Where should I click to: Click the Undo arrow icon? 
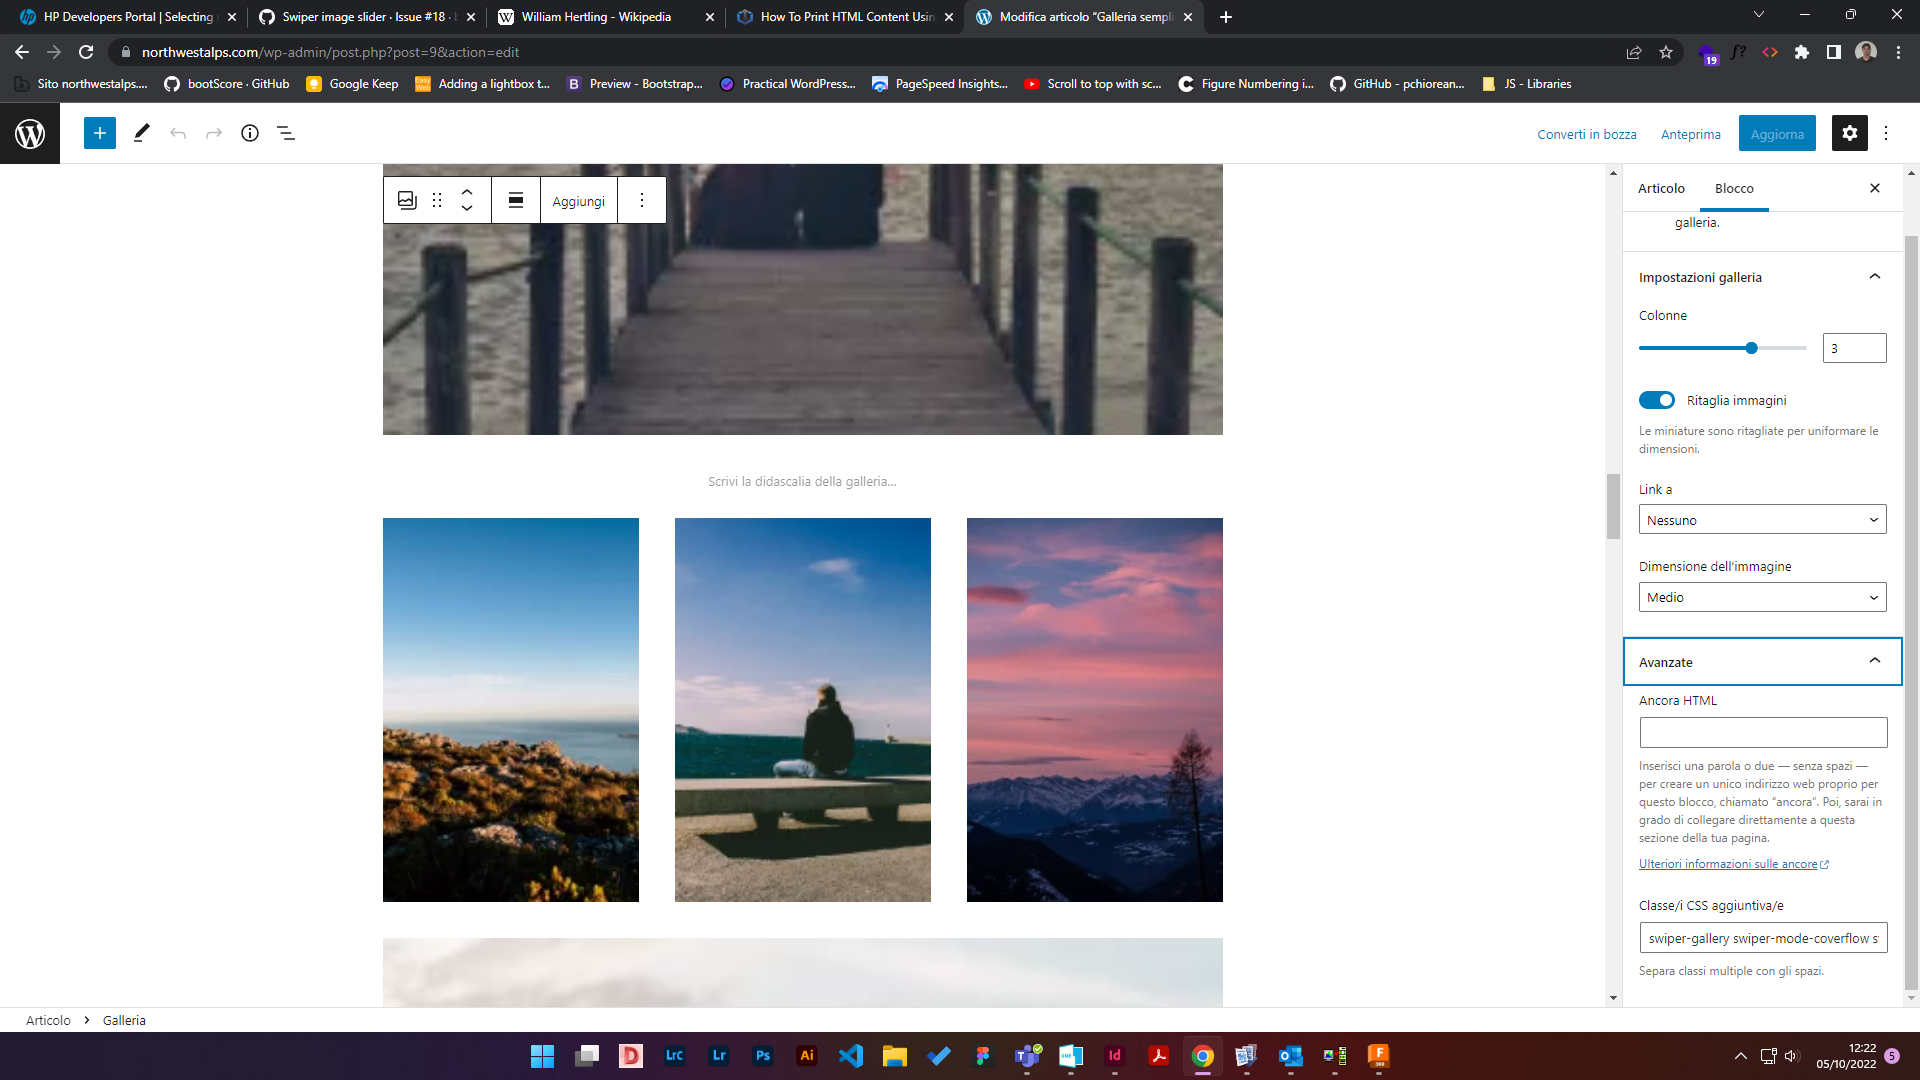click(178, 133)
